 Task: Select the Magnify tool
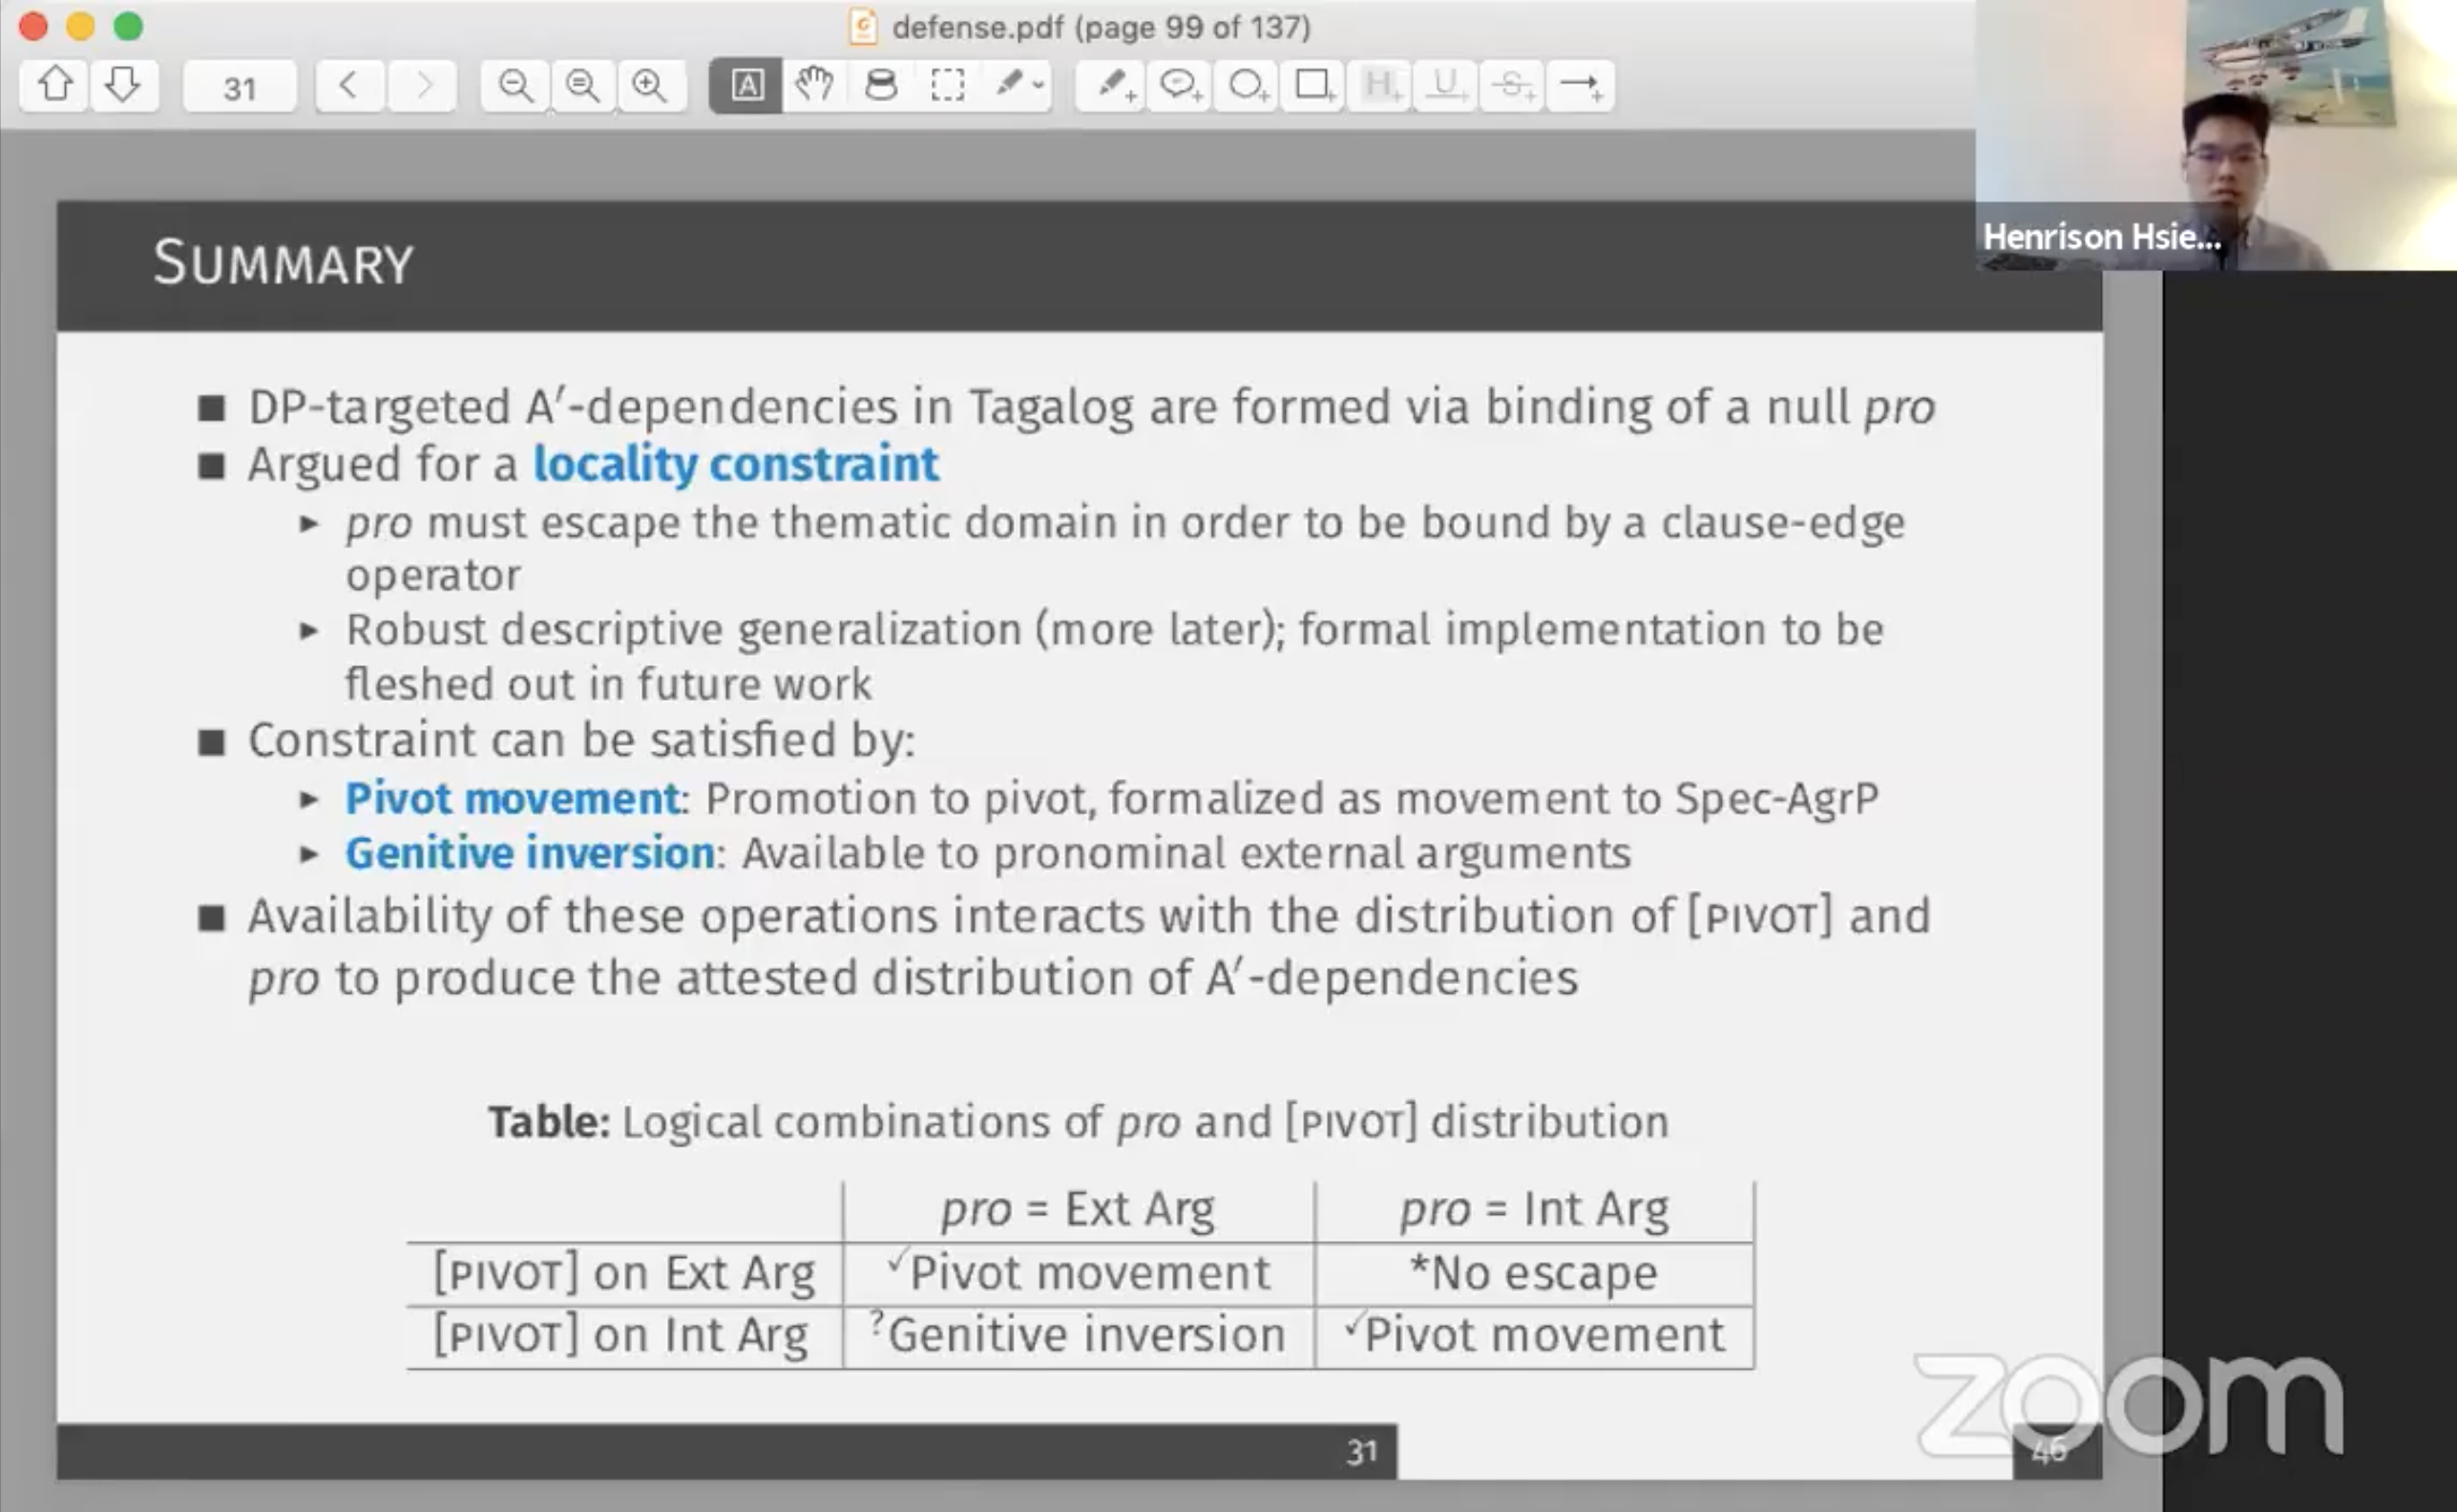pyautogui.click(x=881, y=85)
